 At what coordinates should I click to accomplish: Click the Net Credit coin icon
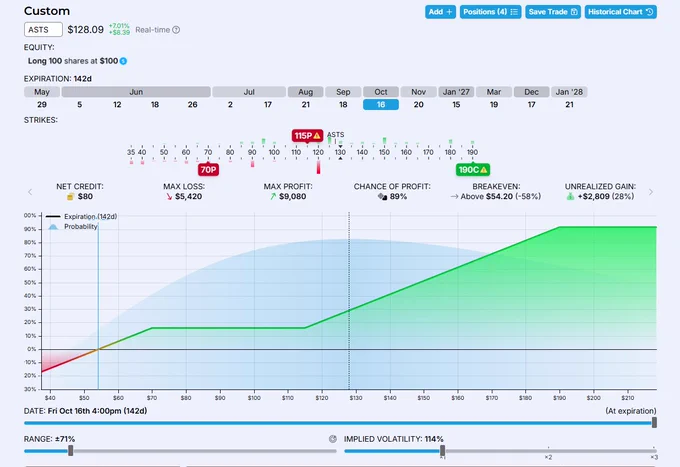(x=70, y=196)
